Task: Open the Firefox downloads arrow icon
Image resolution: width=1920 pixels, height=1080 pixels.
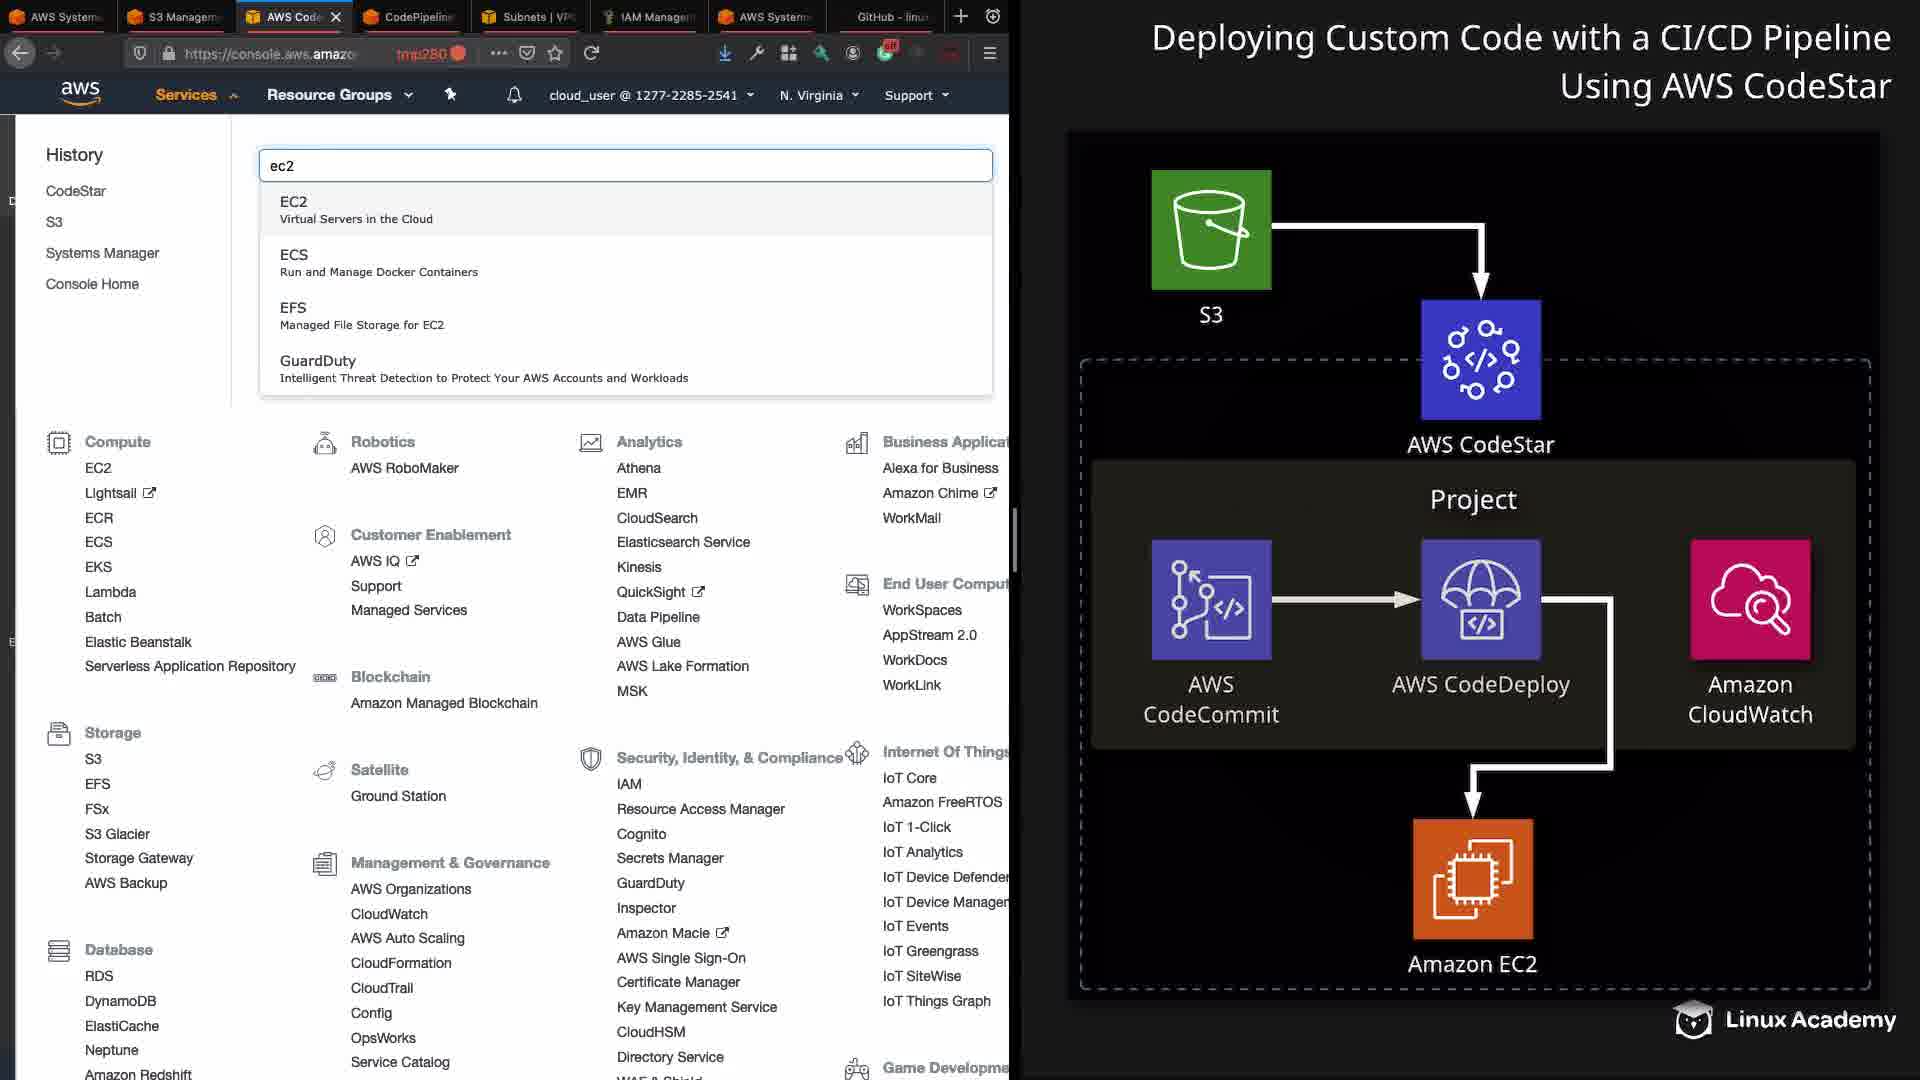Action: [724, 53]
